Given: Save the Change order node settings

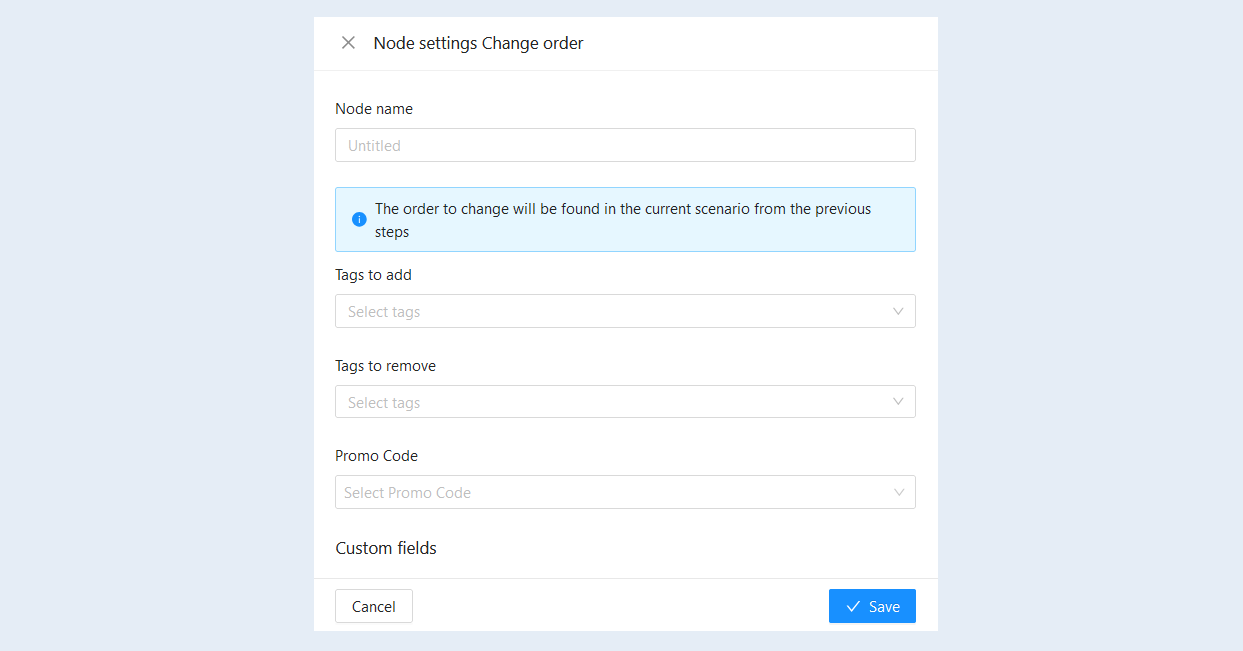Looking at the screenshot, I should [x=872, y=606].
